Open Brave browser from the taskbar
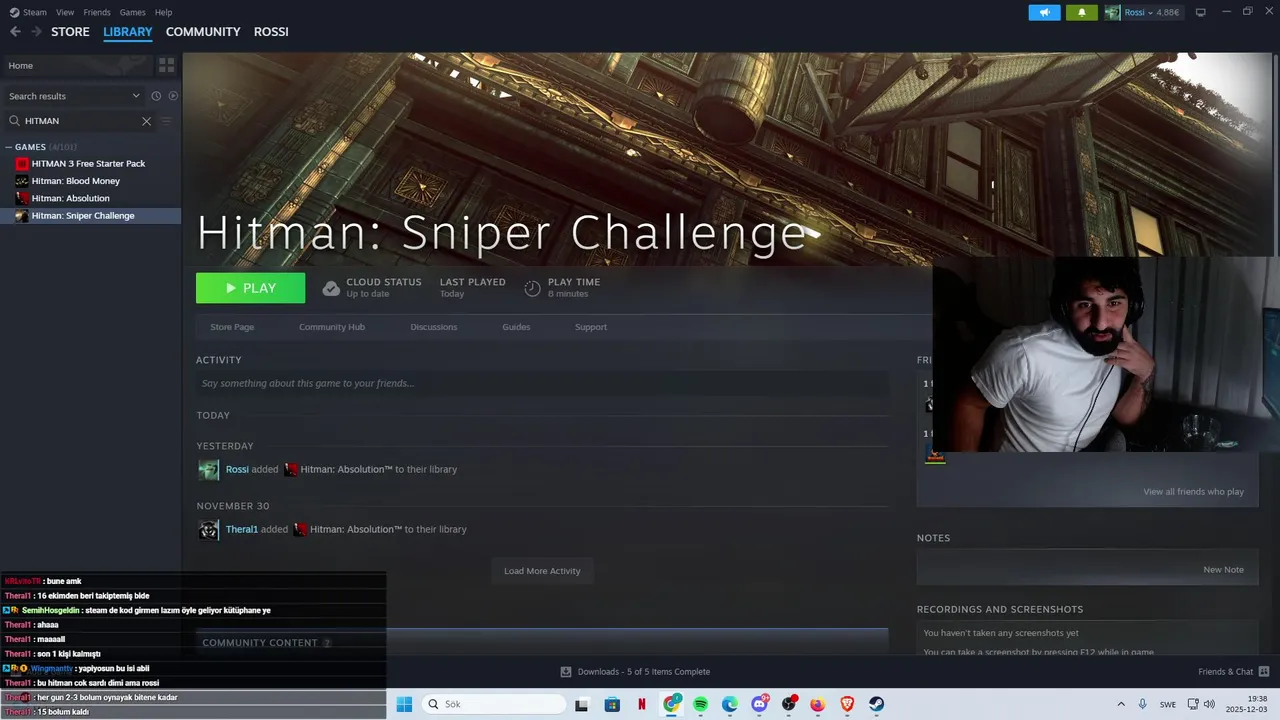1280x720 pixels. (847, 704)
